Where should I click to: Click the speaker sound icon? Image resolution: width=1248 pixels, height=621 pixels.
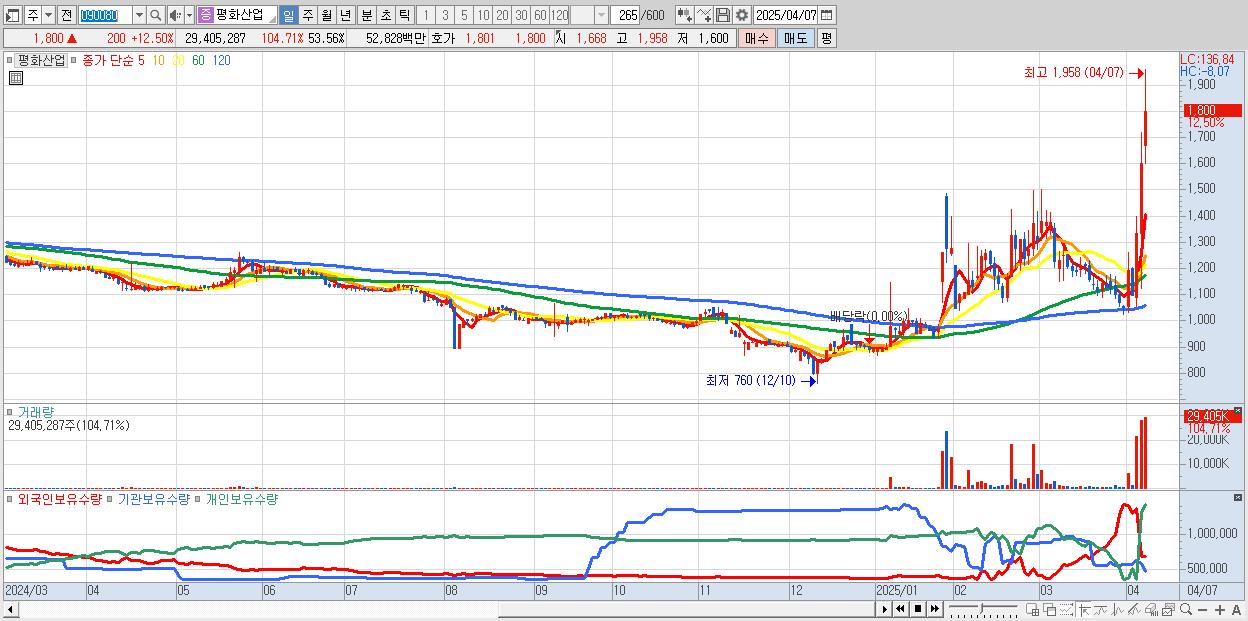pos(175,15)
